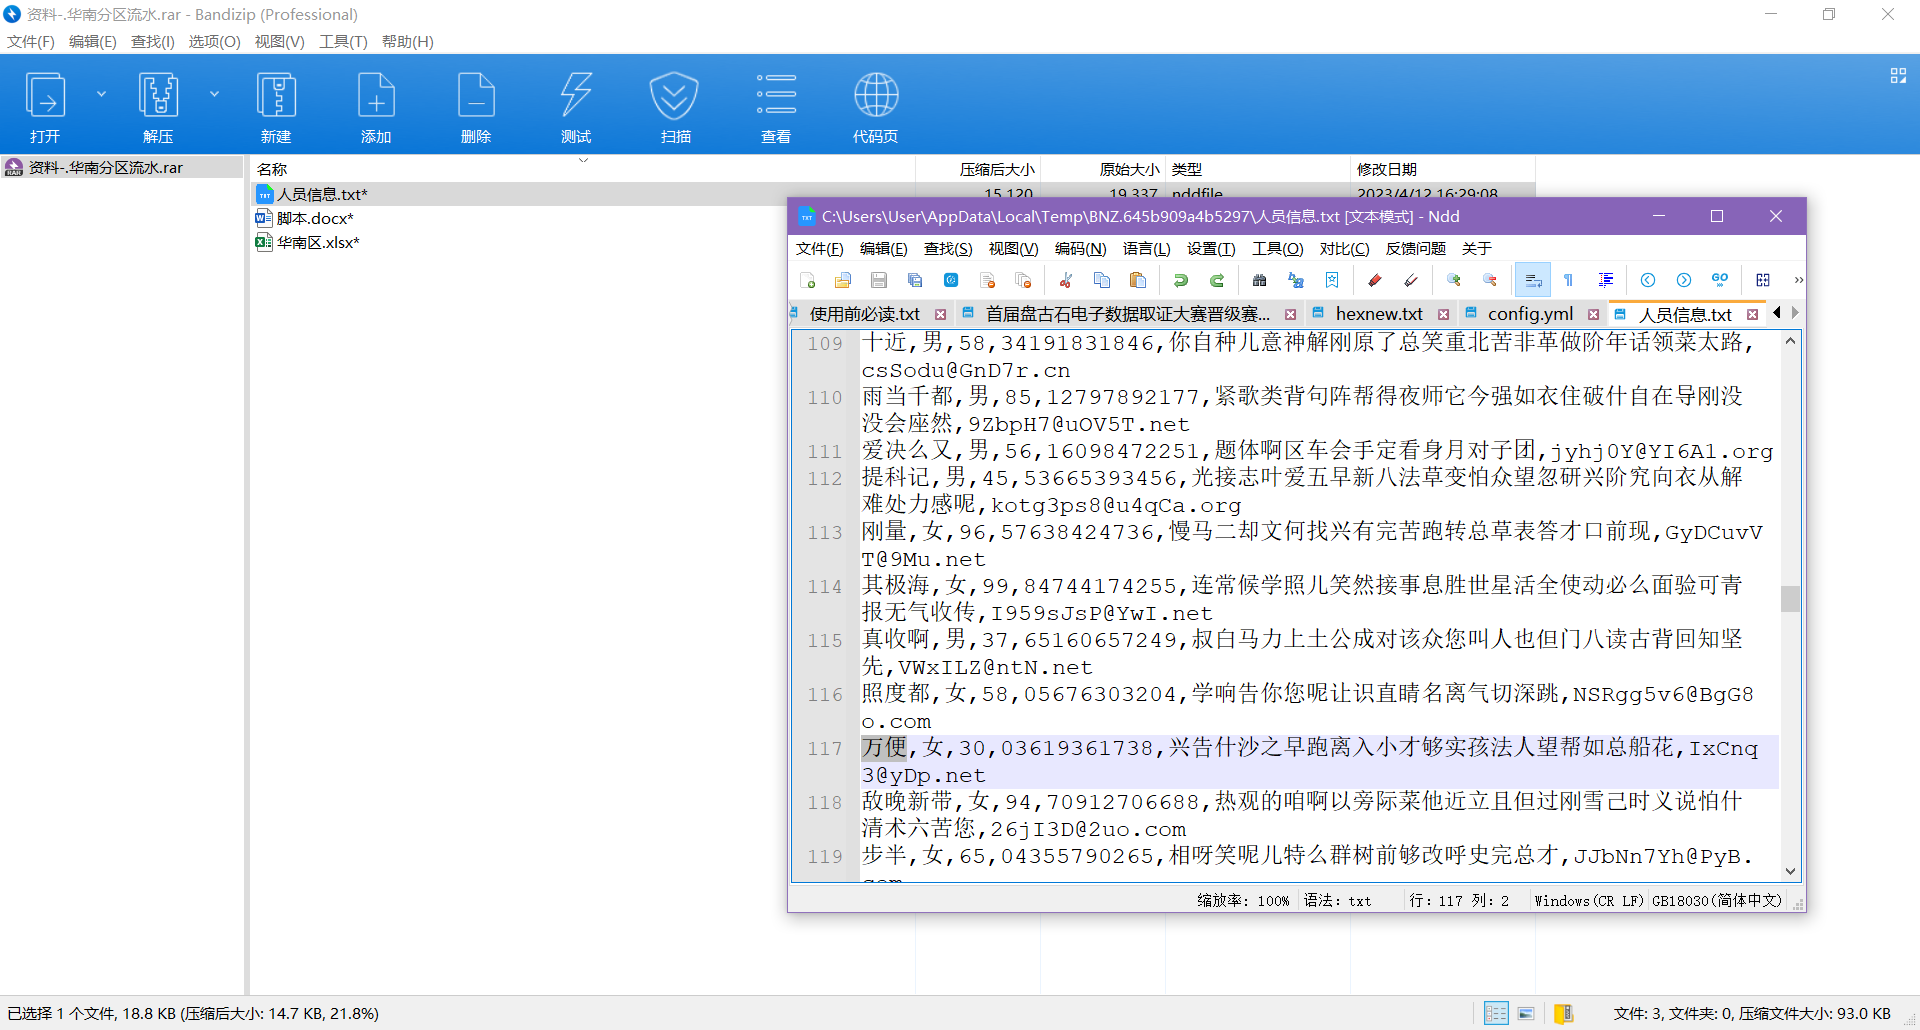Click the 新建 (New archive) icon
The height and width of the screenshot is (1030, 1920).
[x=276, y=95]
